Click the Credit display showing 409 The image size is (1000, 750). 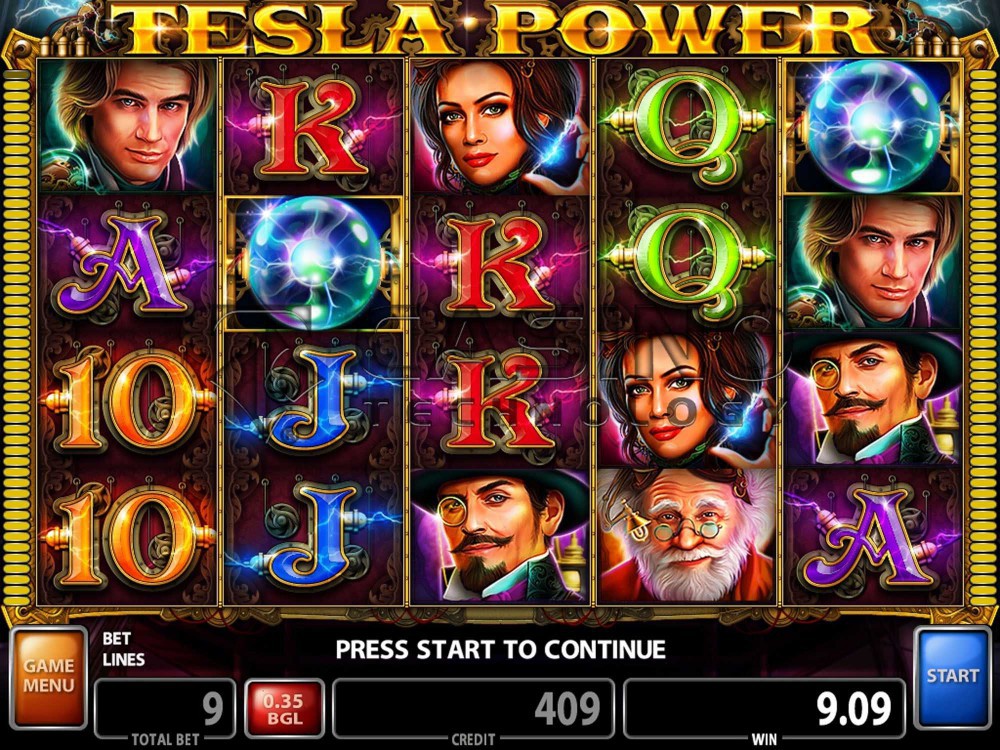[473, 709]
